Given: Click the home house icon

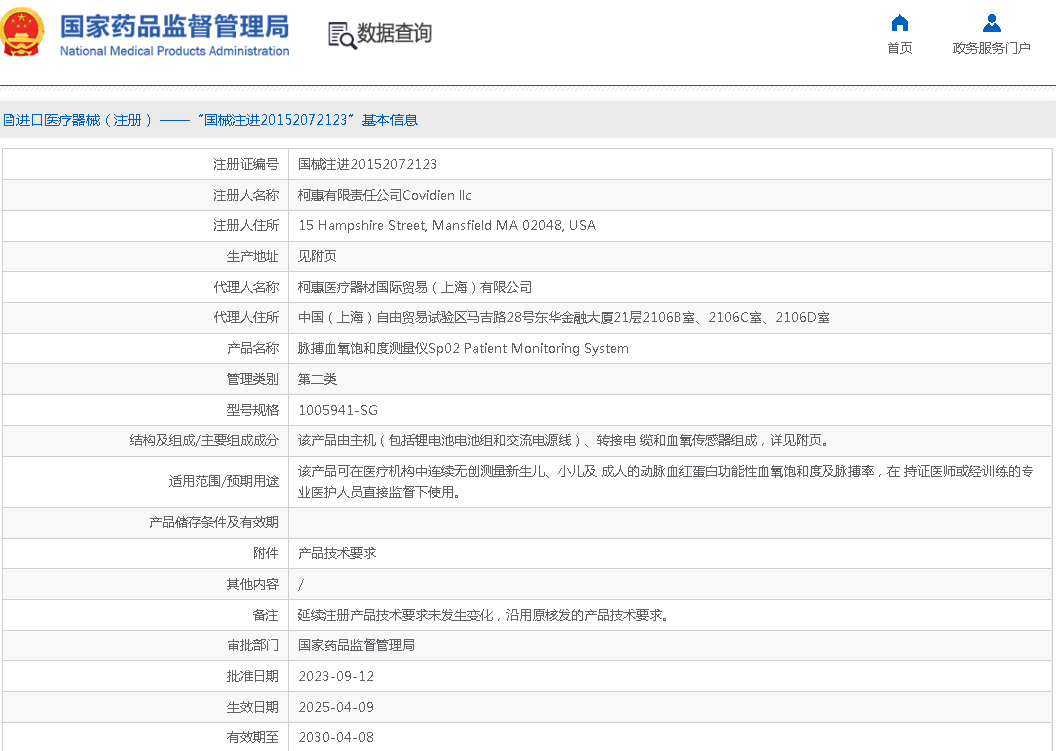Looking at the screenshot, I should (x=899, y=23).
